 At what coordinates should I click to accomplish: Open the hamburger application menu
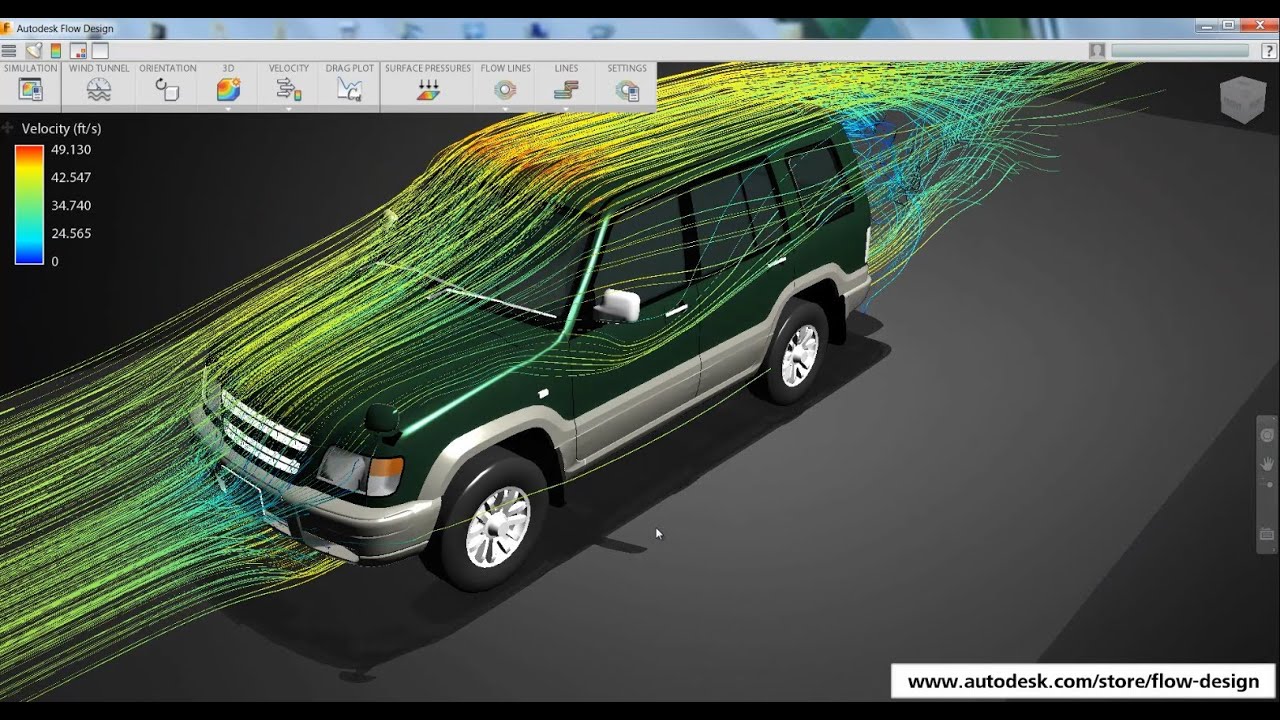[x=9, y=50]
